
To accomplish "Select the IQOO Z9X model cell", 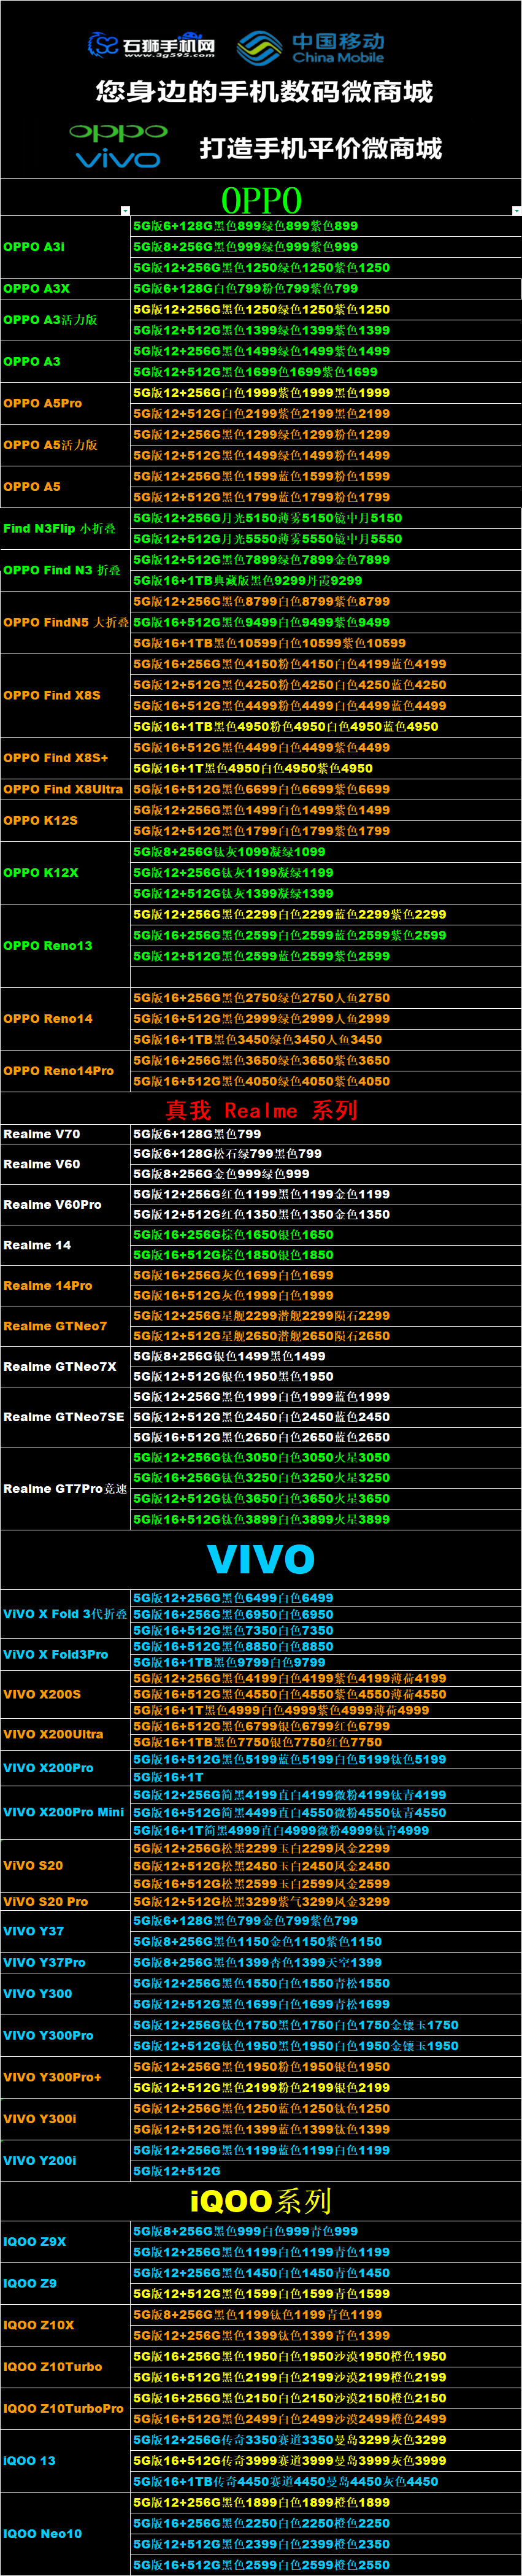I will click(x=66, y=2242).
